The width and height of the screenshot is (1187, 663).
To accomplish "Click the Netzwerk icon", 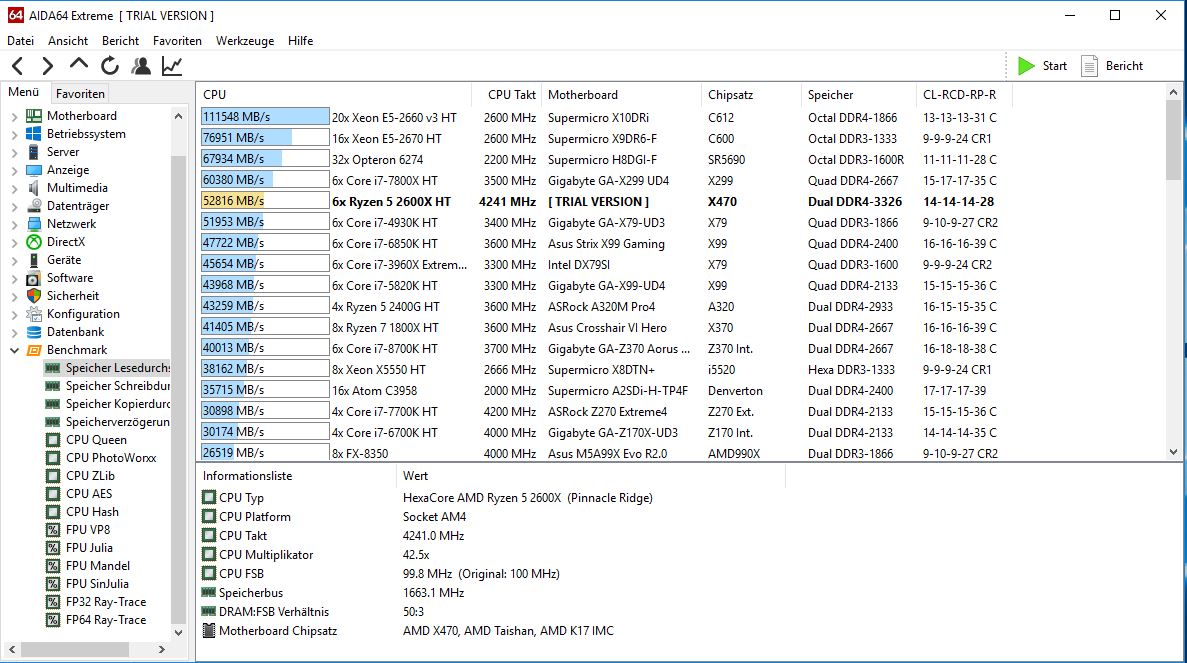I will click(x=34, y=224).
